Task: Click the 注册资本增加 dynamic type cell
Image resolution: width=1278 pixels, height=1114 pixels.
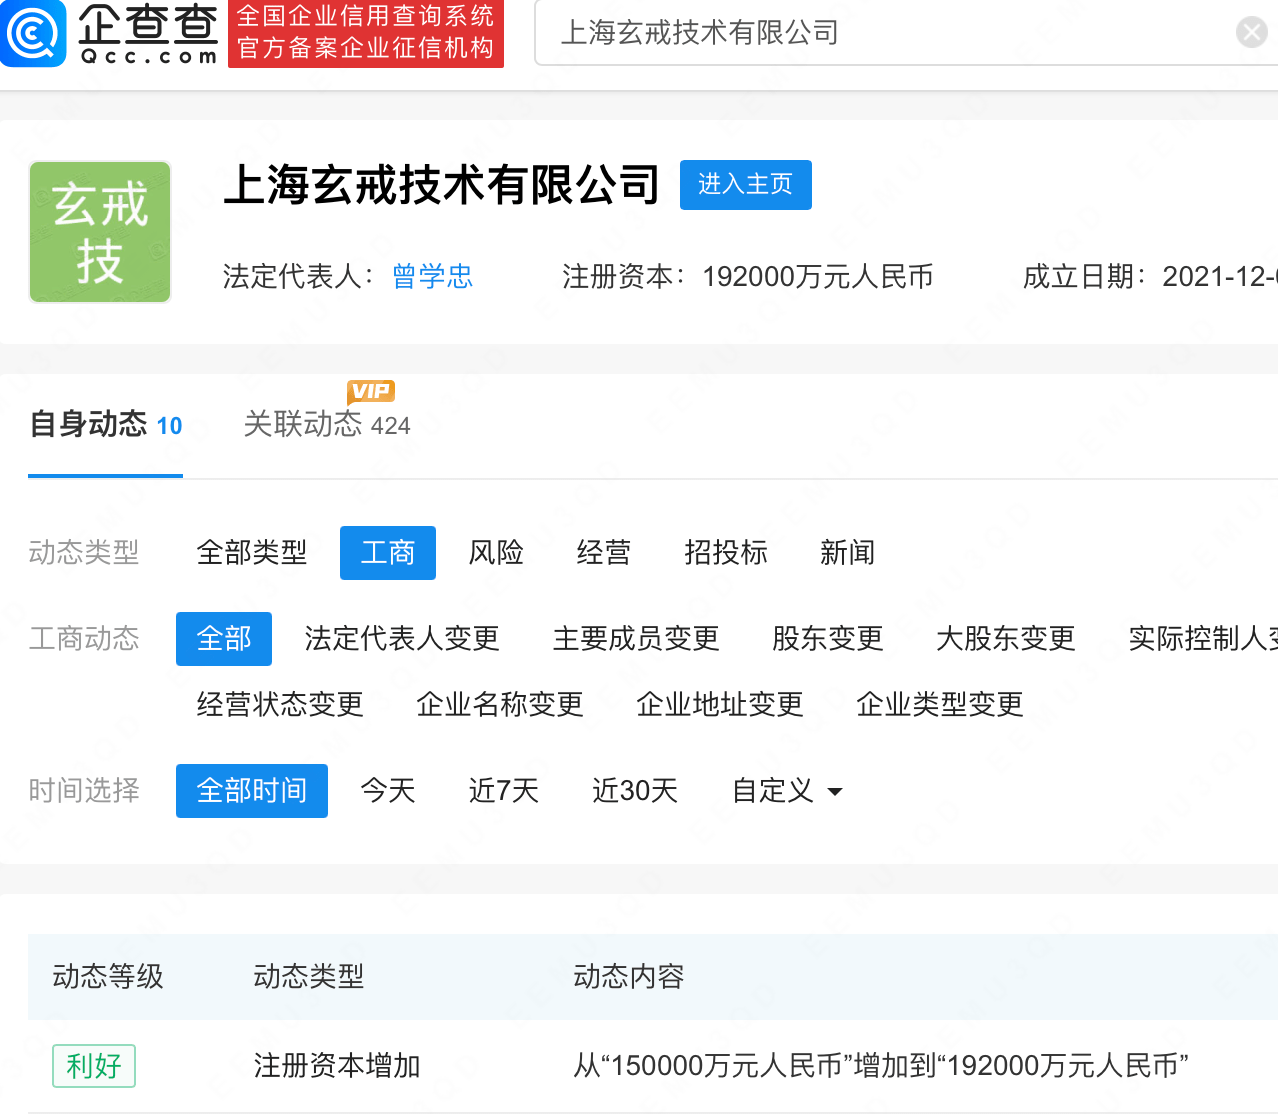Action: coord(337,1066)
